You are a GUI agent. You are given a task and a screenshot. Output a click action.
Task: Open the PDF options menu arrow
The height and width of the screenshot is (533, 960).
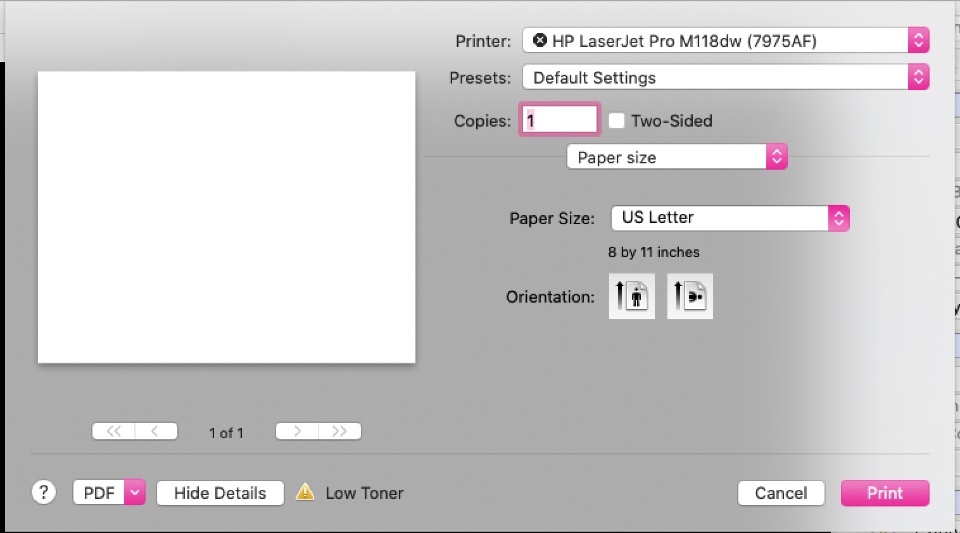[x=136, y=492]
